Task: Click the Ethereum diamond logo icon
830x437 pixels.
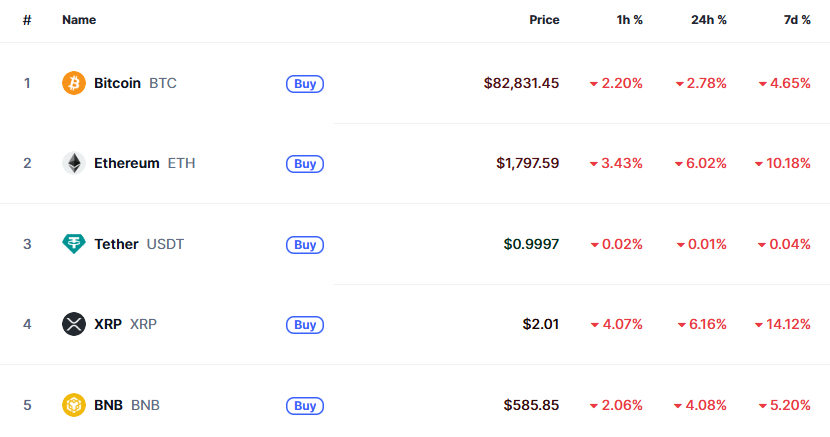Action: pyautogui.click(x=74, y=163)
